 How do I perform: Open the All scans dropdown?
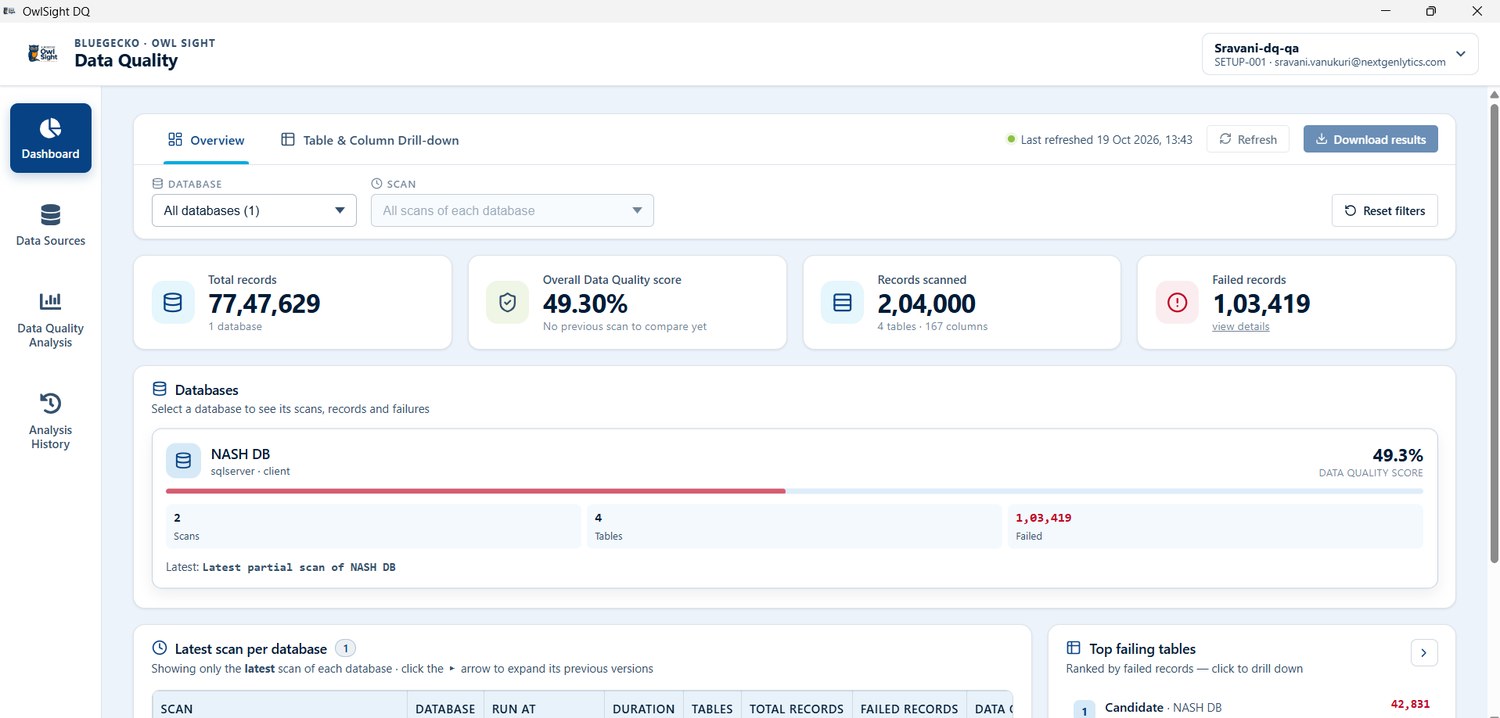pyautogui.click(x=512, y=211)
